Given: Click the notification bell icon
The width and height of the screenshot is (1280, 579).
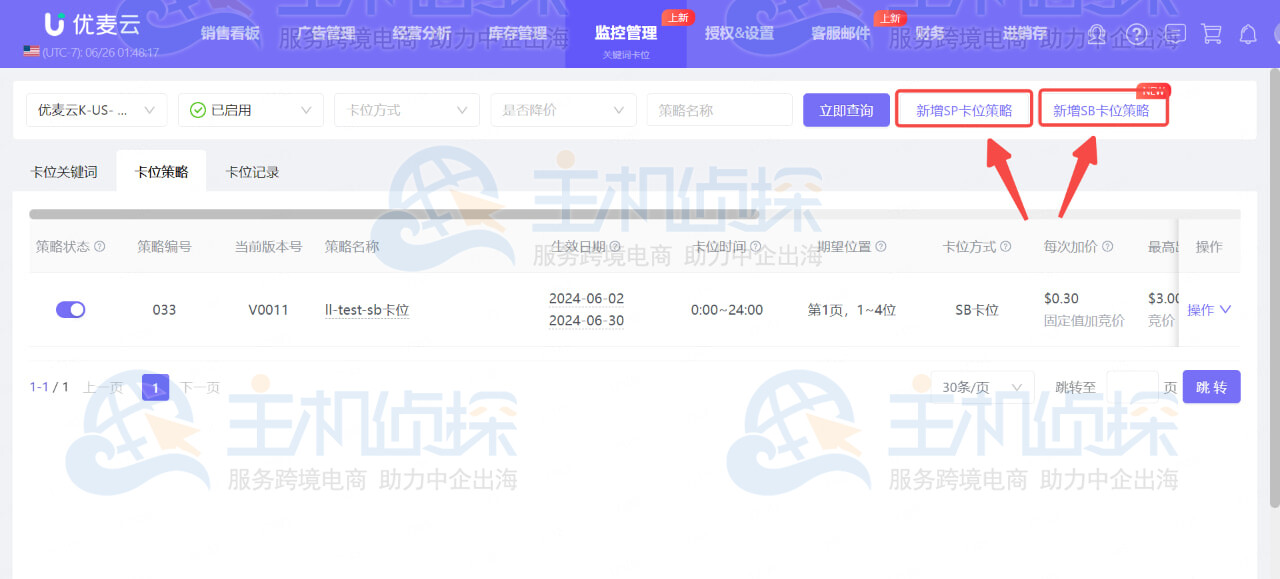Looking at the screenshot, I should [1248, 34].
